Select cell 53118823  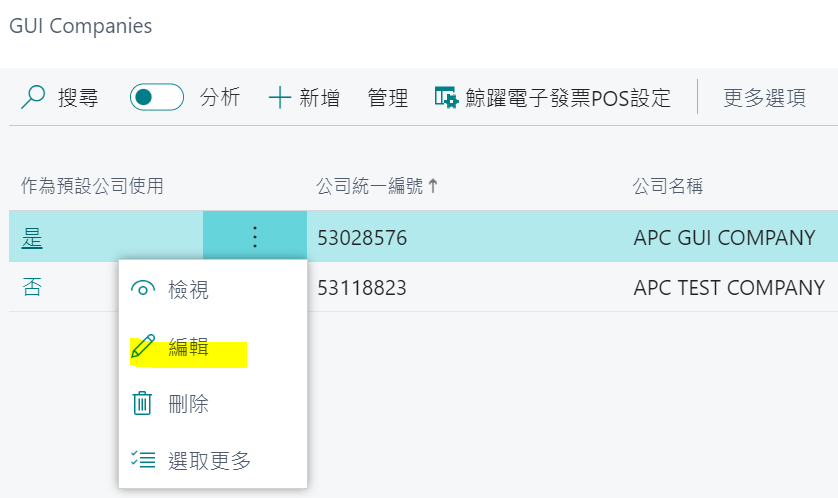click(x=362, y=288)
